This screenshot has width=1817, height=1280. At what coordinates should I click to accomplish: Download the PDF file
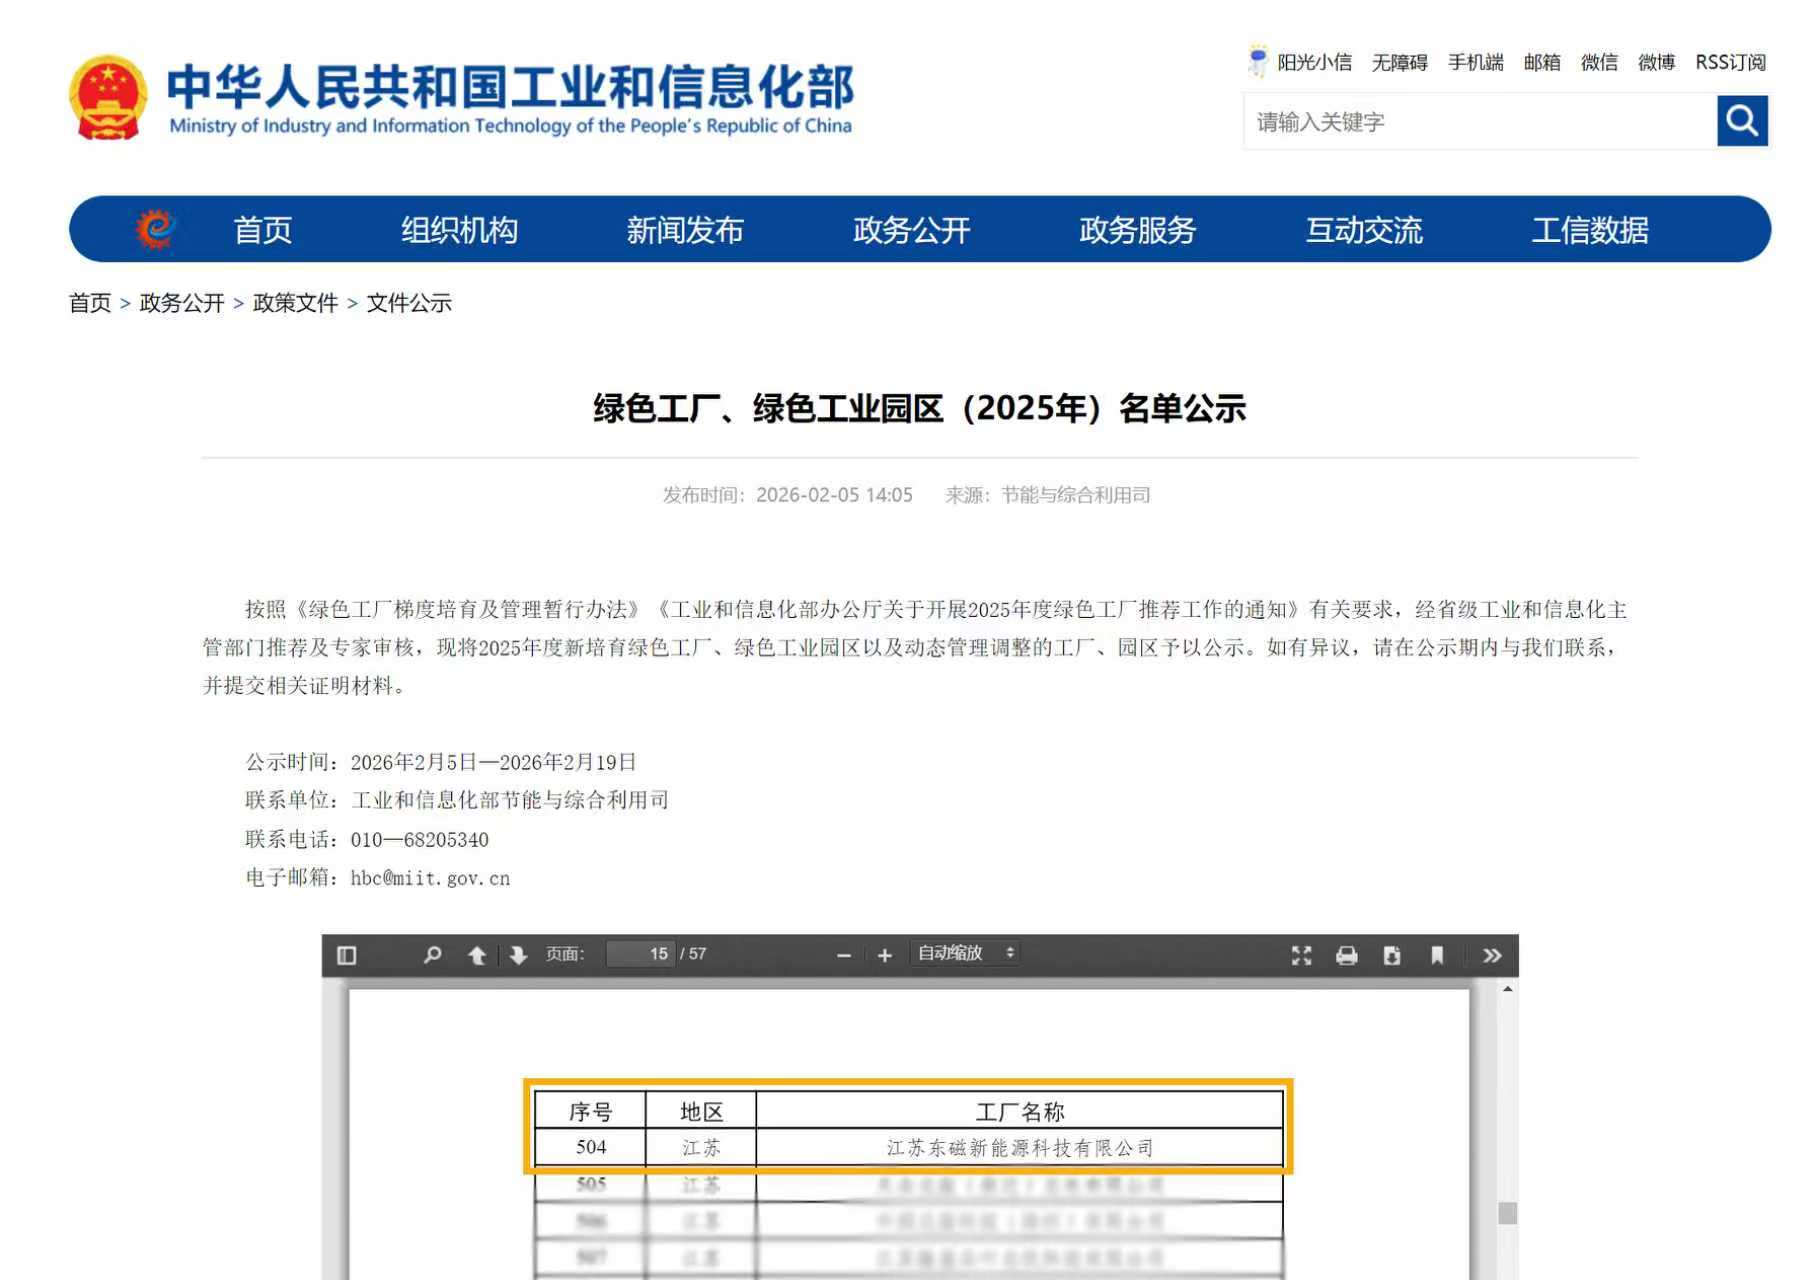pyautogui.click(x=1391, y=955)
